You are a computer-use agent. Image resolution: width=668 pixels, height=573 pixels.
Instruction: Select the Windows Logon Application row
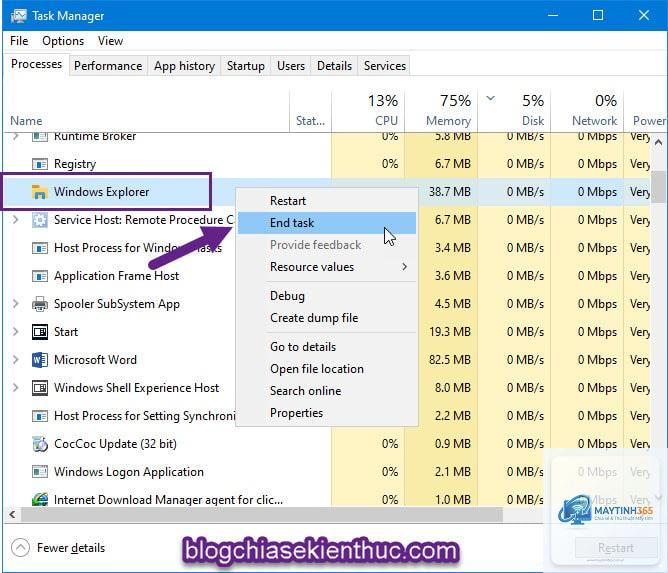point(327,472)
